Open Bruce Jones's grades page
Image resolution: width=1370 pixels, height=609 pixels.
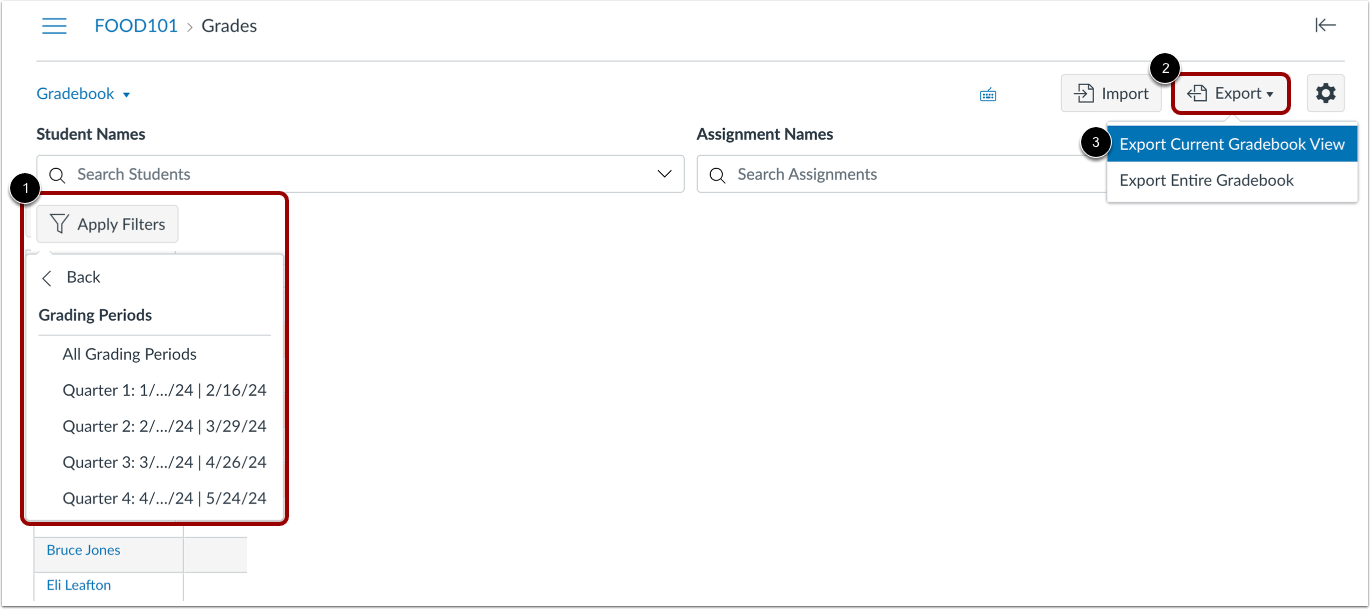click(x=82, y=550)
